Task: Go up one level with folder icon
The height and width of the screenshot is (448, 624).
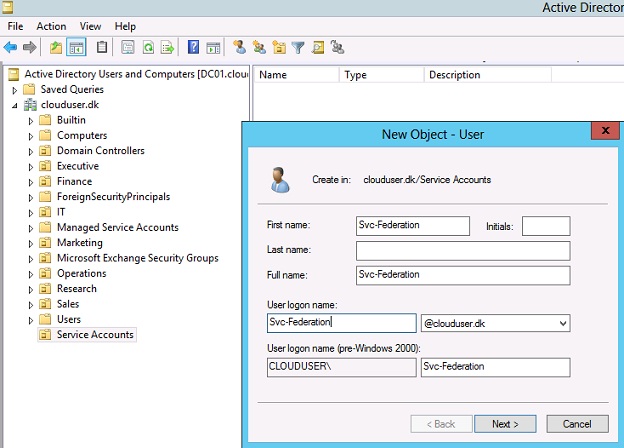Action: [x=56, y=48]
